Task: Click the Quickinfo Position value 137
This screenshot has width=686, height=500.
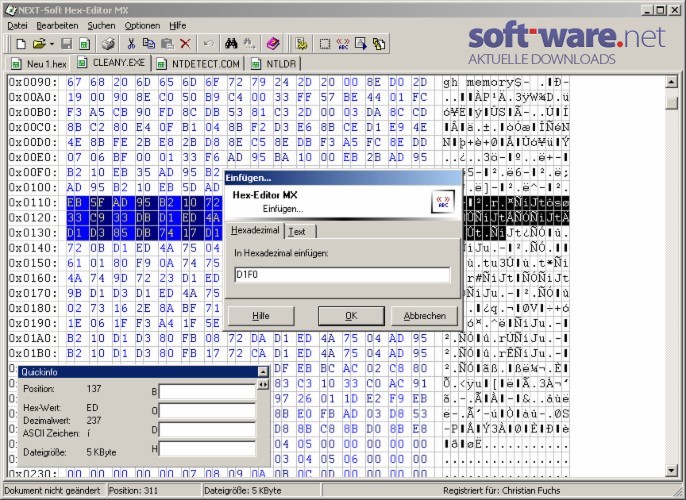Action: point(94,388)
